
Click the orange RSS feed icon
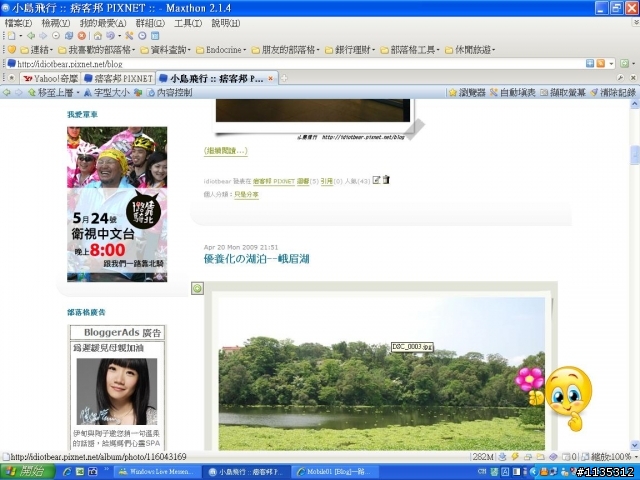tap(601, 63)
